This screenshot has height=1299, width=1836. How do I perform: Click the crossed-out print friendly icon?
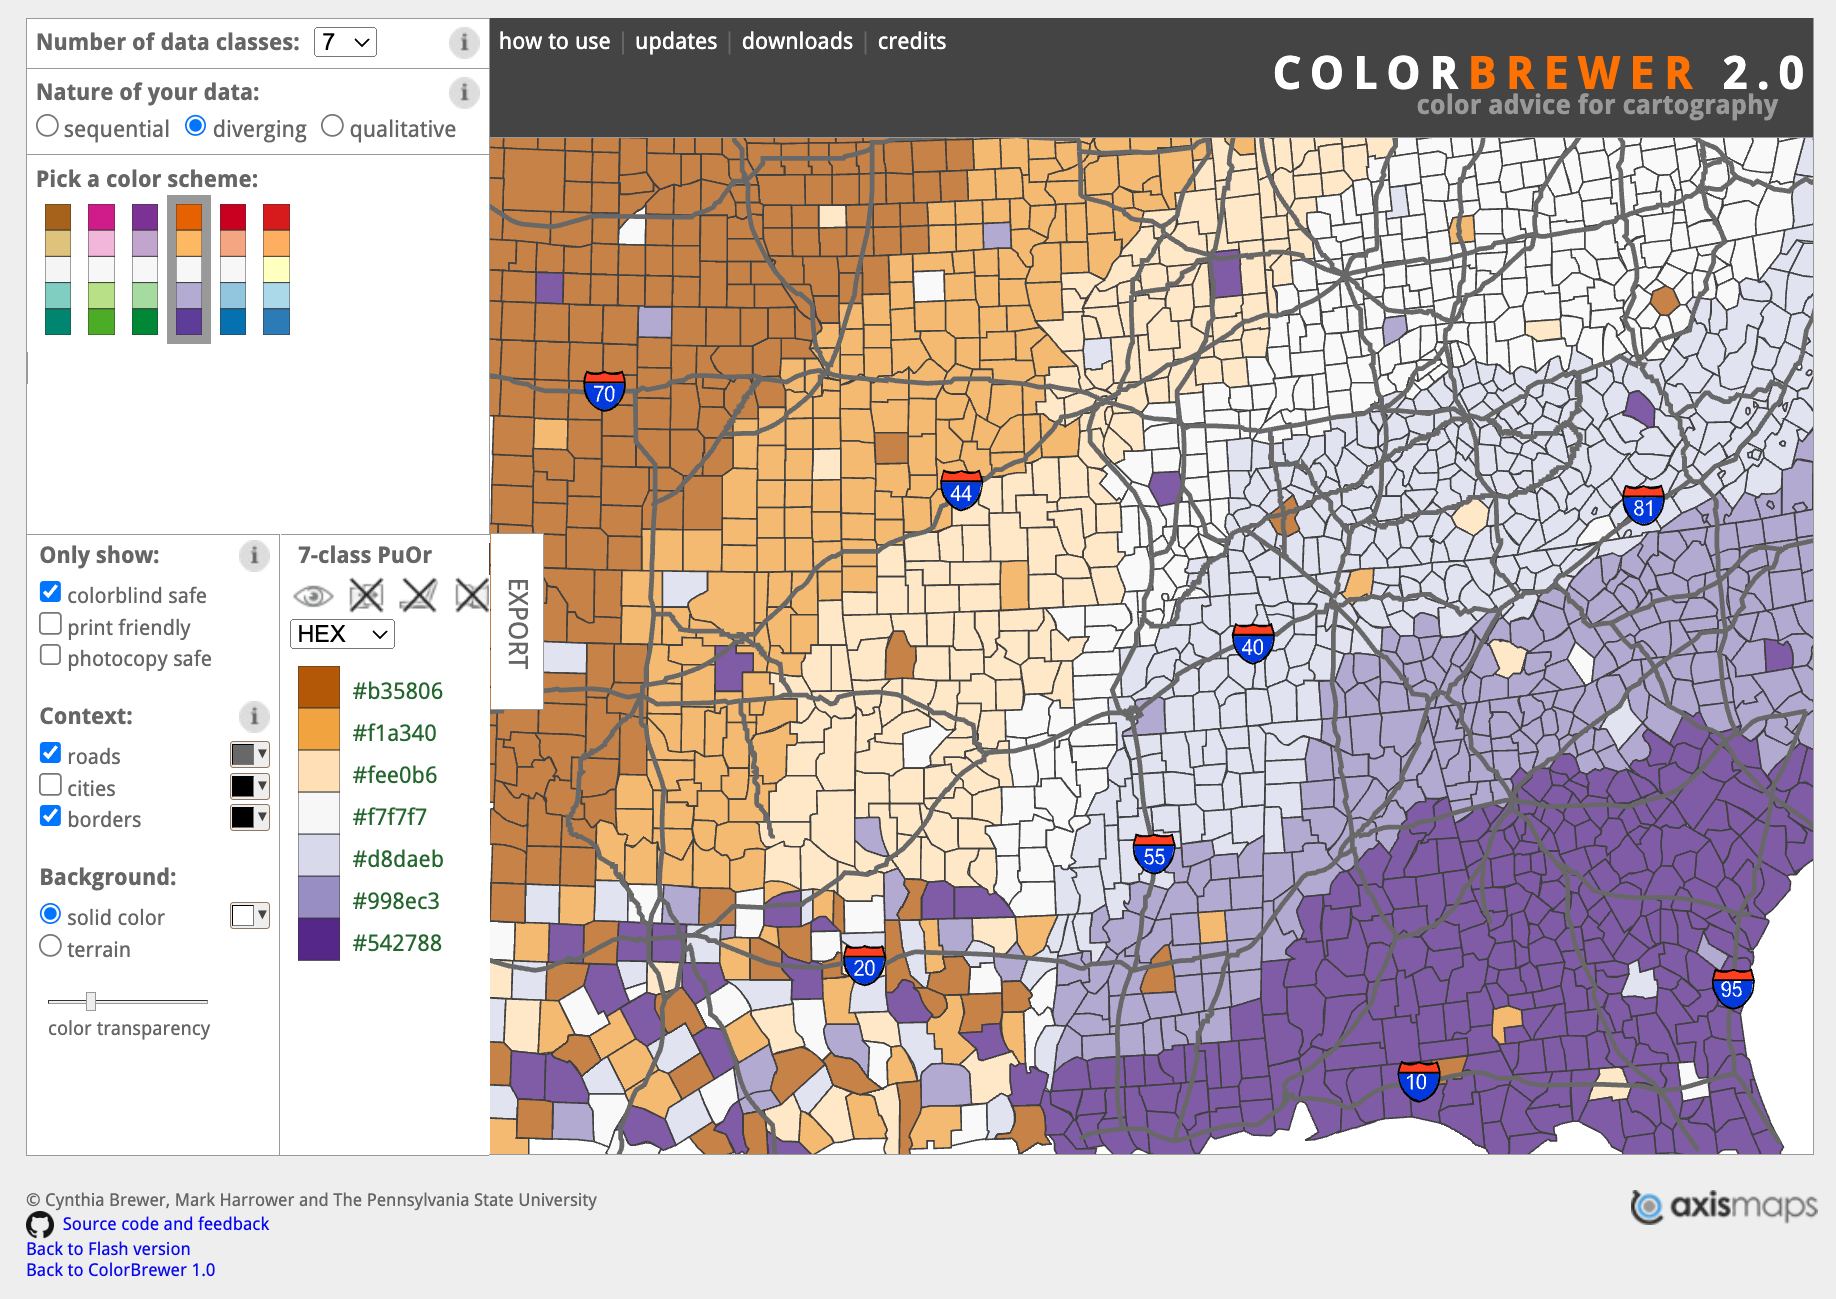point(367,594)
